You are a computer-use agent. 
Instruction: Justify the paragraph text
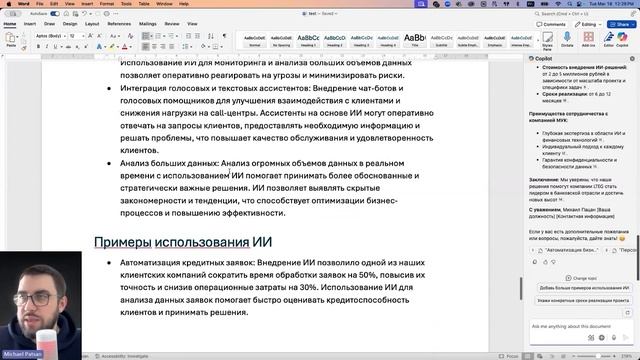point(172,47)
